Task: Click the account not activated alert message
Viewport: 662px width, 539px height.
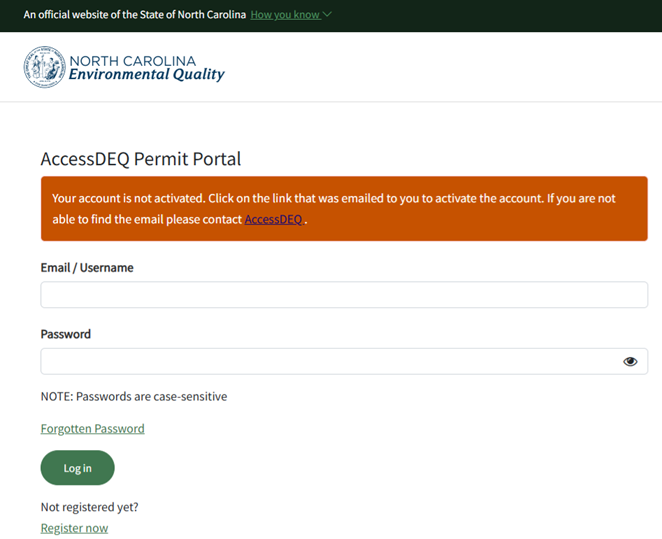Action: pos(344,209)
